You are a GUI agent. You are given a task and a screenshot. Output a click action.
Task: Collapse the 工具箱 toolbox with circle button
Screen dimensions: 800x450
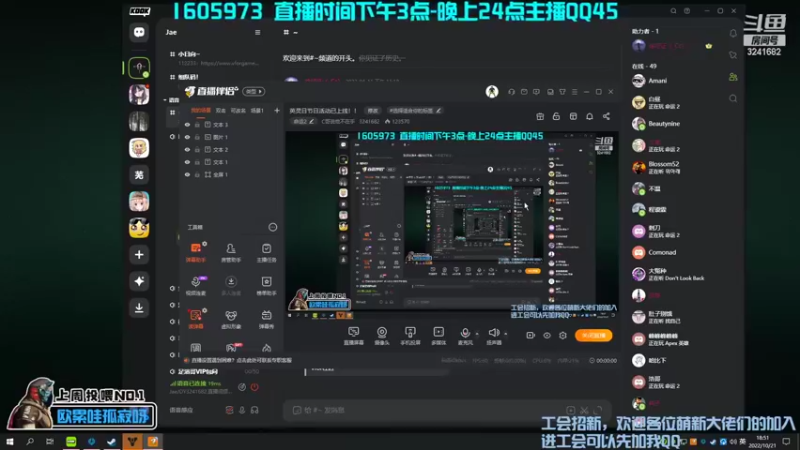point(273,227)
